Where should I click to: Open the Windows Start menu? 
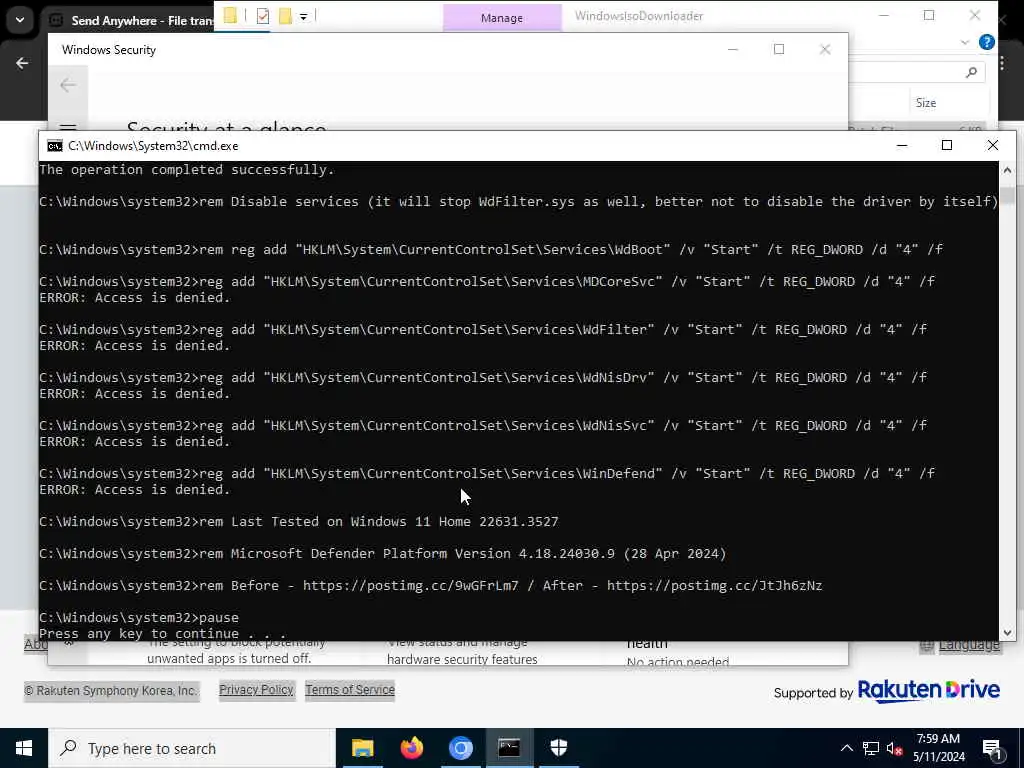pos(24,748)
